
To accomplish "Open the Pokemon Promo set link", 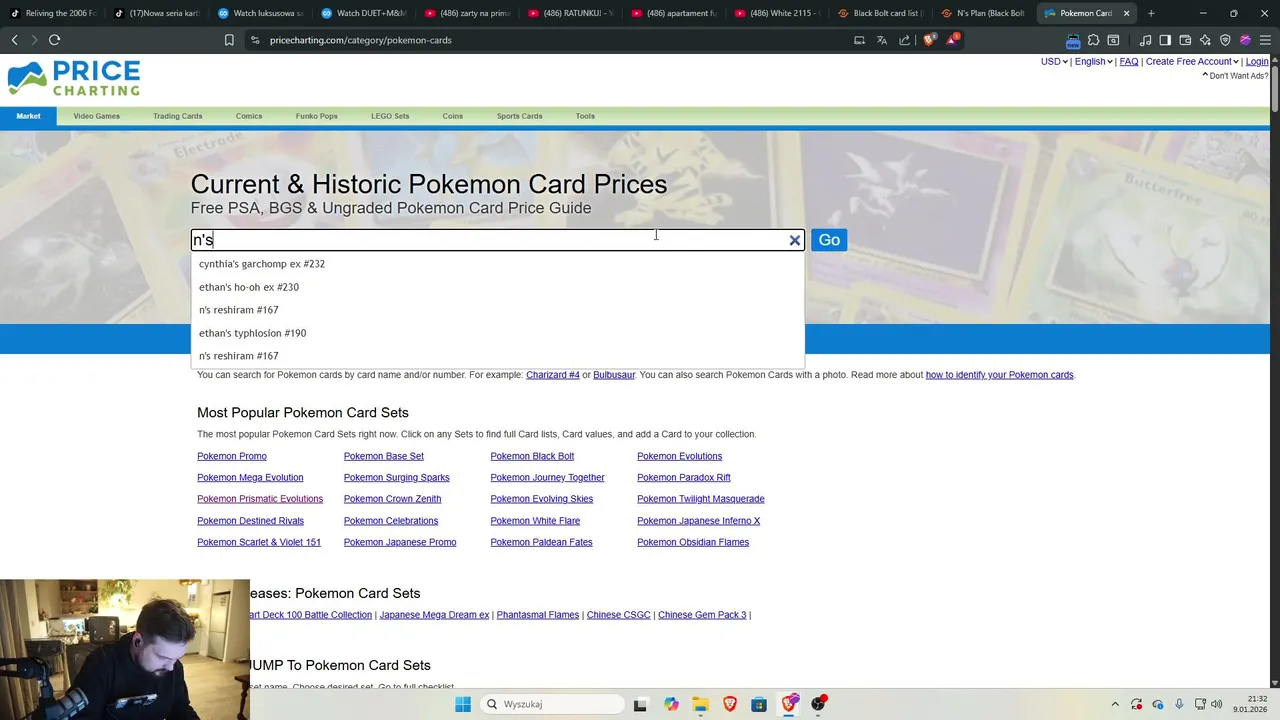I will point(232,456).
